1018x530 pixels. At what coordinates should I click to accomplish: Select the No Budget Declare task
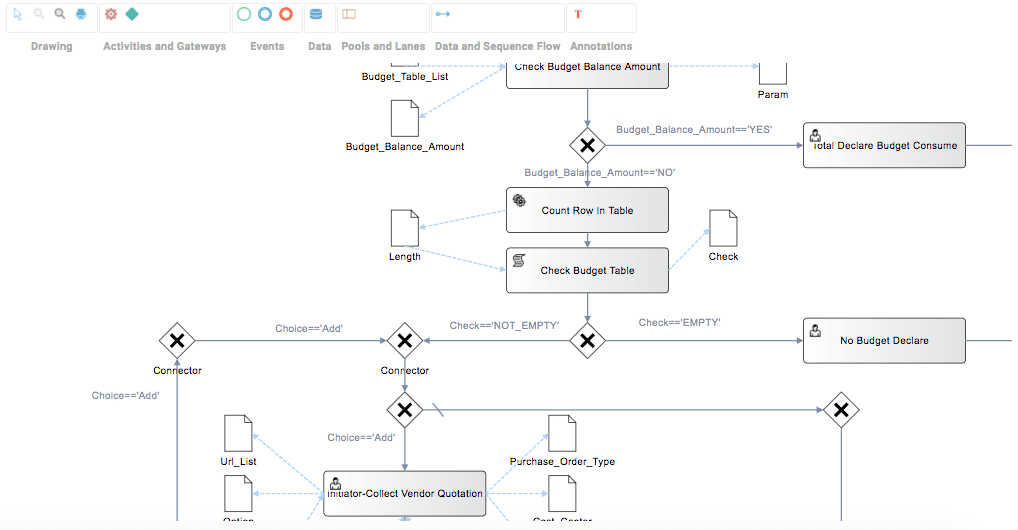click(x=884, y=340)
